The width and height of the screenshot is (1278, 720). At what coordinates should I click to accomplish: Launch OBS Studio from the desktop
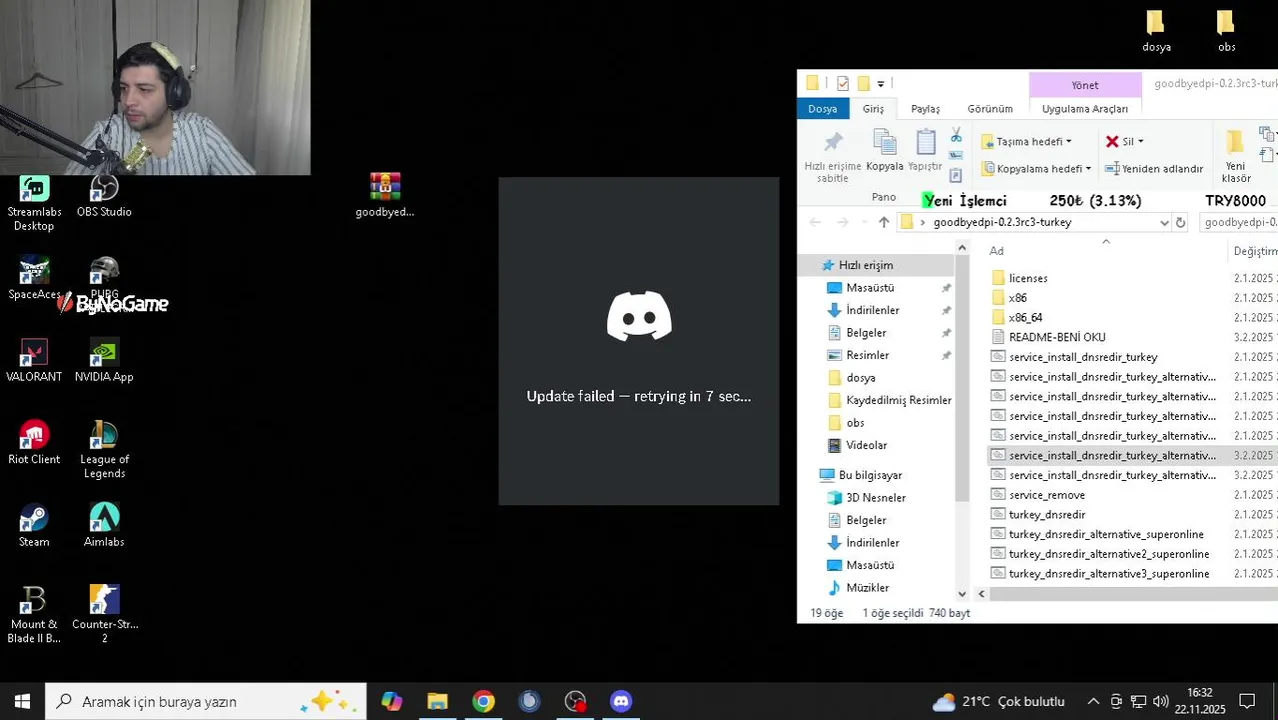[x=104, y=196]
